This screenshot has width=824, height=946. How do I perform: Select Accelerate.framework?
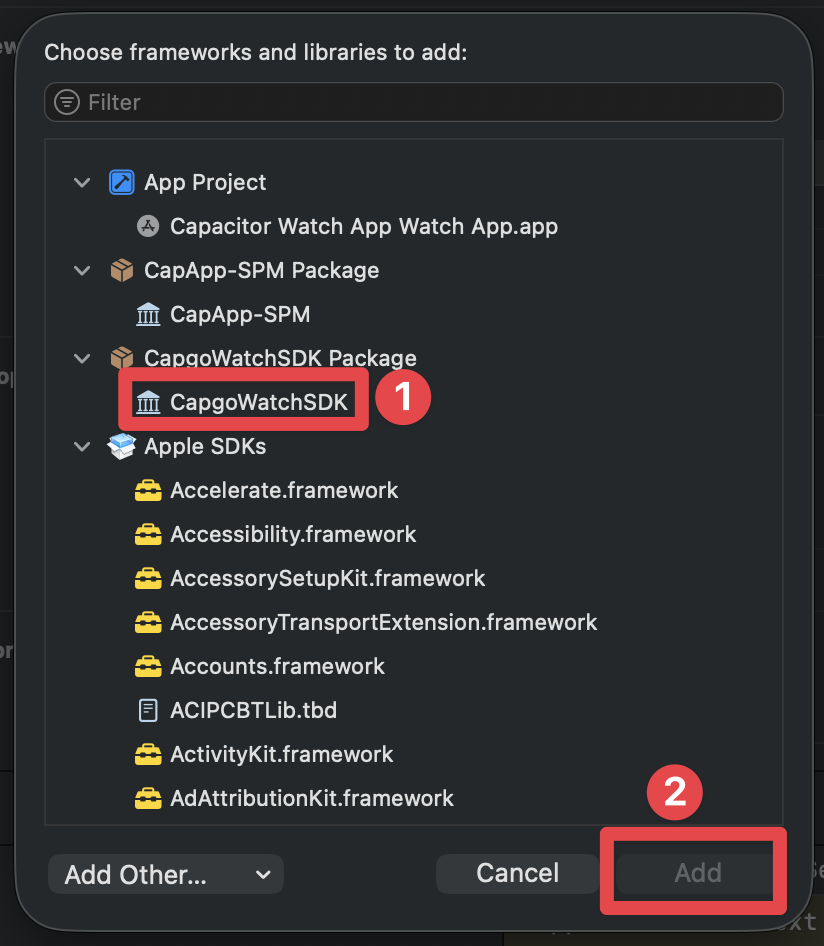[284, 490]
